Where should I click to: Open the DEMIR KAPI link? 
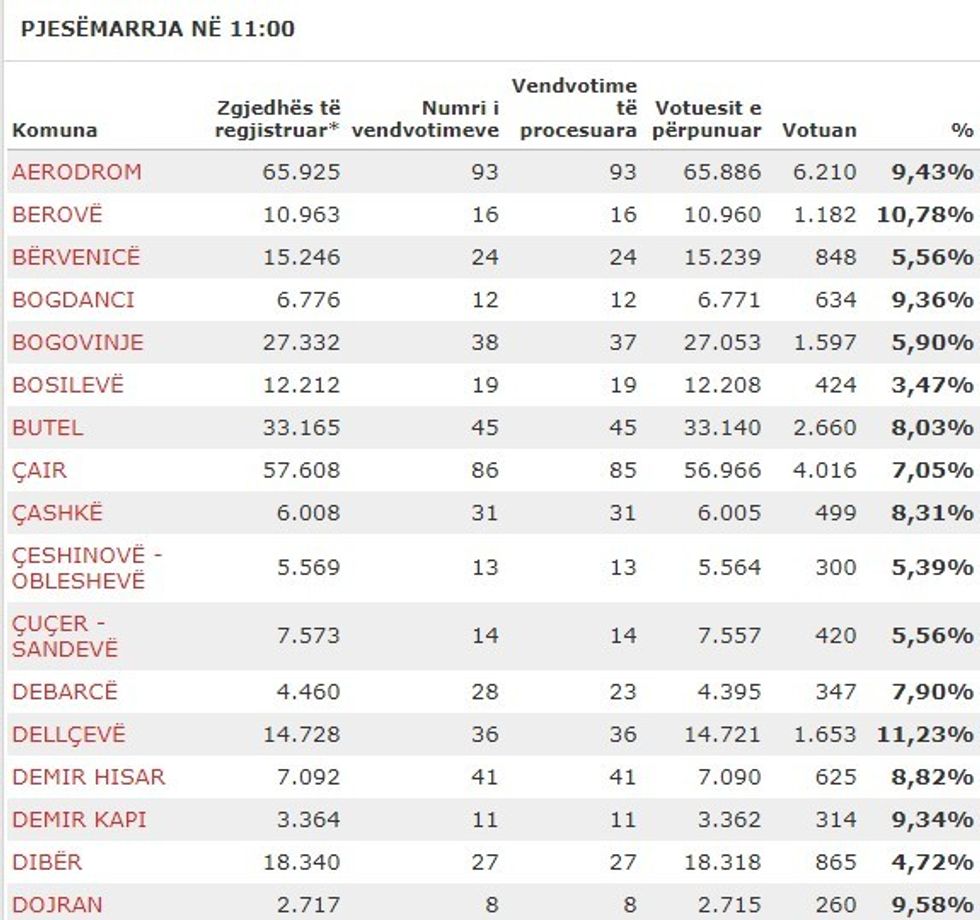point(79,820)
